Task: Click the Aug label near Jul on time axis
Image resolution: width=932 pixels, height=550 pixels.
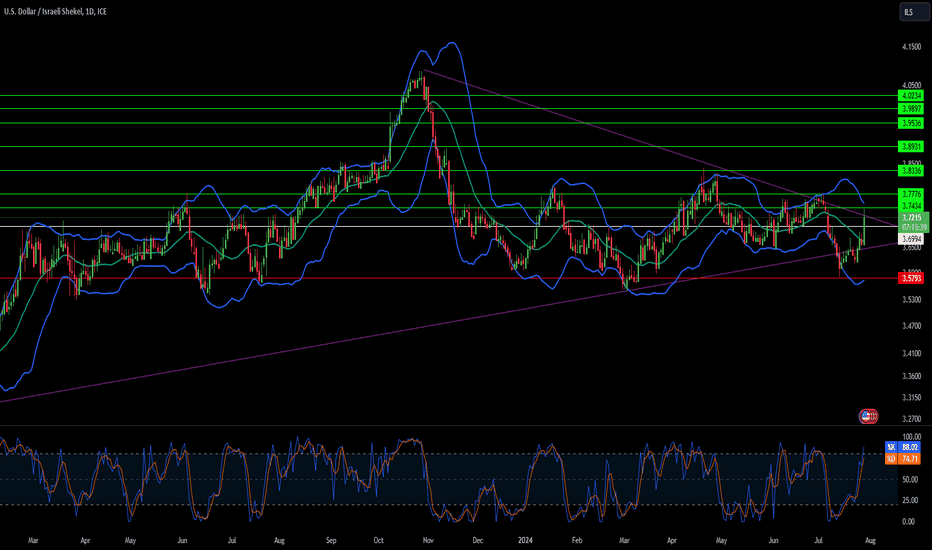Action: [870, 540]
